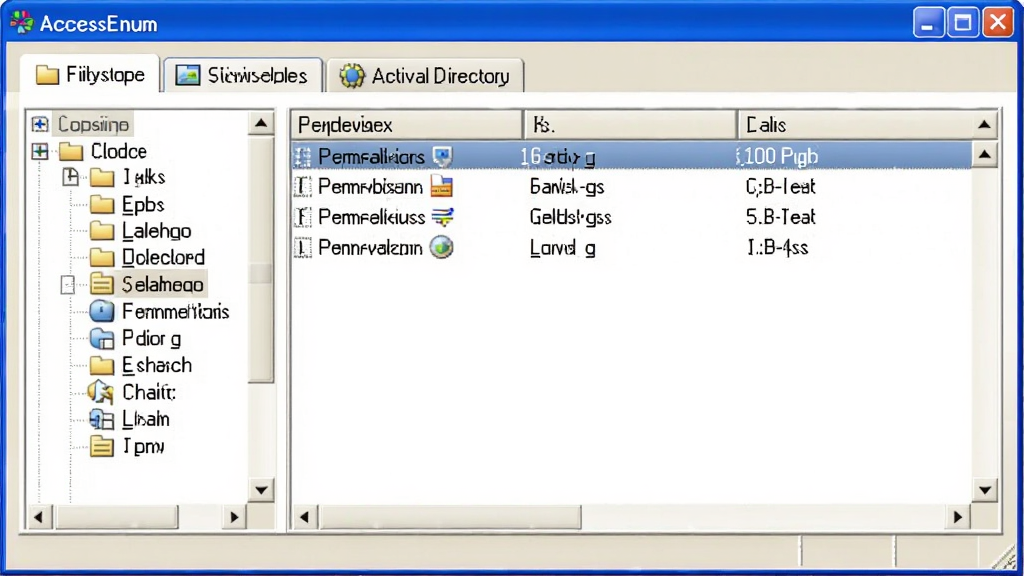Click tree panel scroll right arrow
1024x576 pixels.
coord(234,517)
